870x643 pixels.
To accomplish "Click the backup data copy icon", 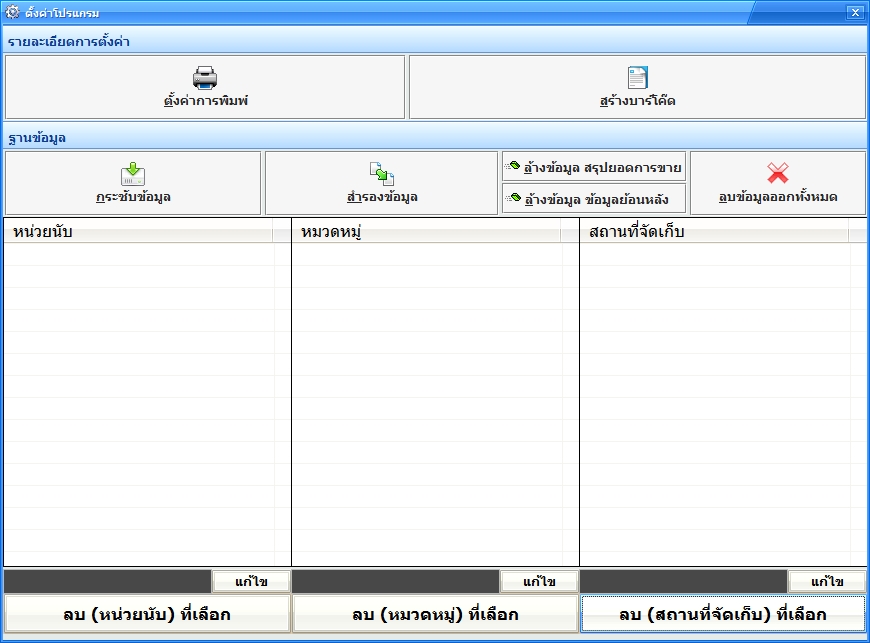I will click(382, 174).
